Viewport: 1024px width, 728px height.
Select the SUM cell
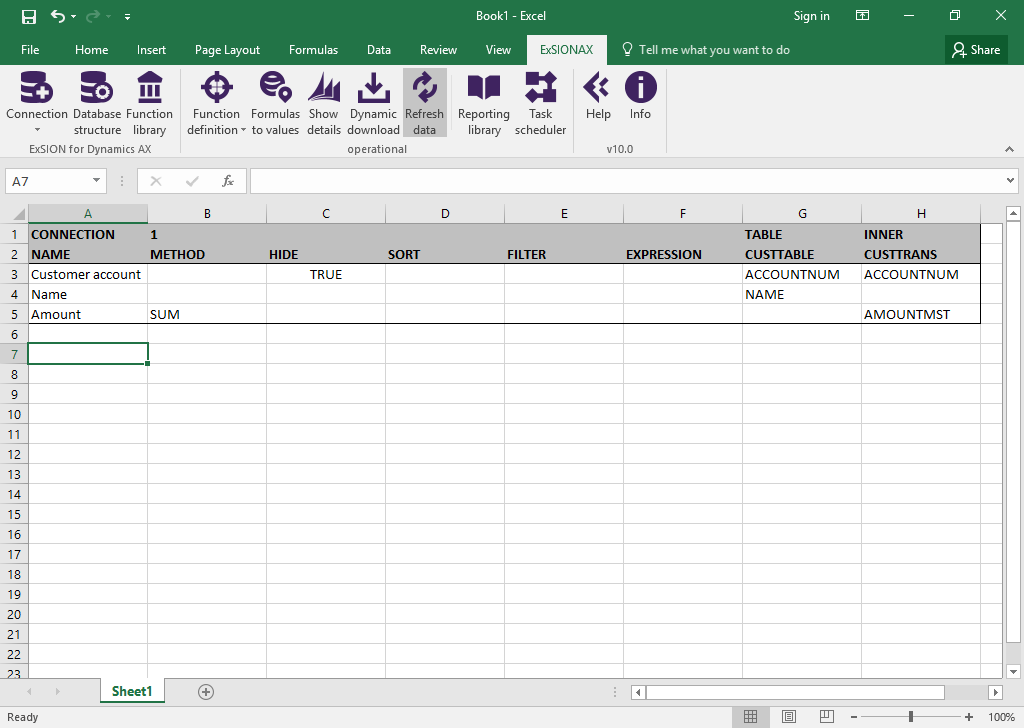[x=207, y=314]
